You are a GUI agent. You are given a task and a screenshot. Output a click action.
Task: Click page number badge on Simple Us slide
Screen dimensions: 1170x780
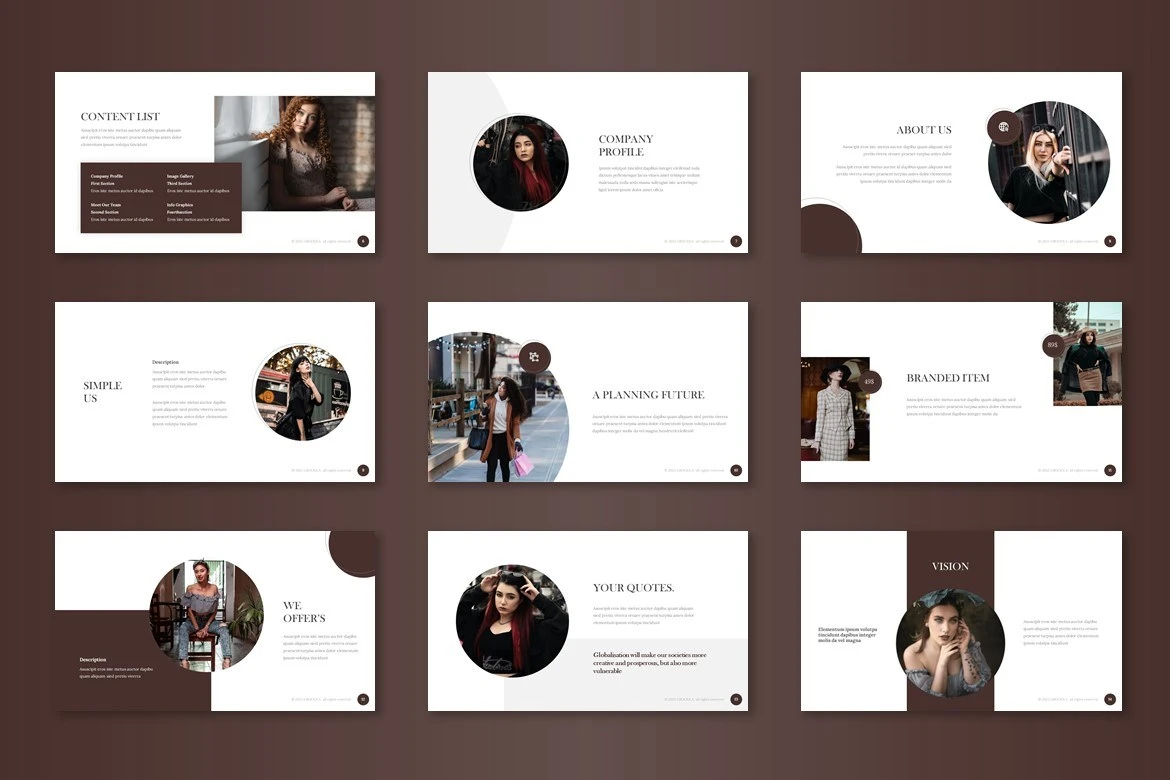click(x=363, y=470)
